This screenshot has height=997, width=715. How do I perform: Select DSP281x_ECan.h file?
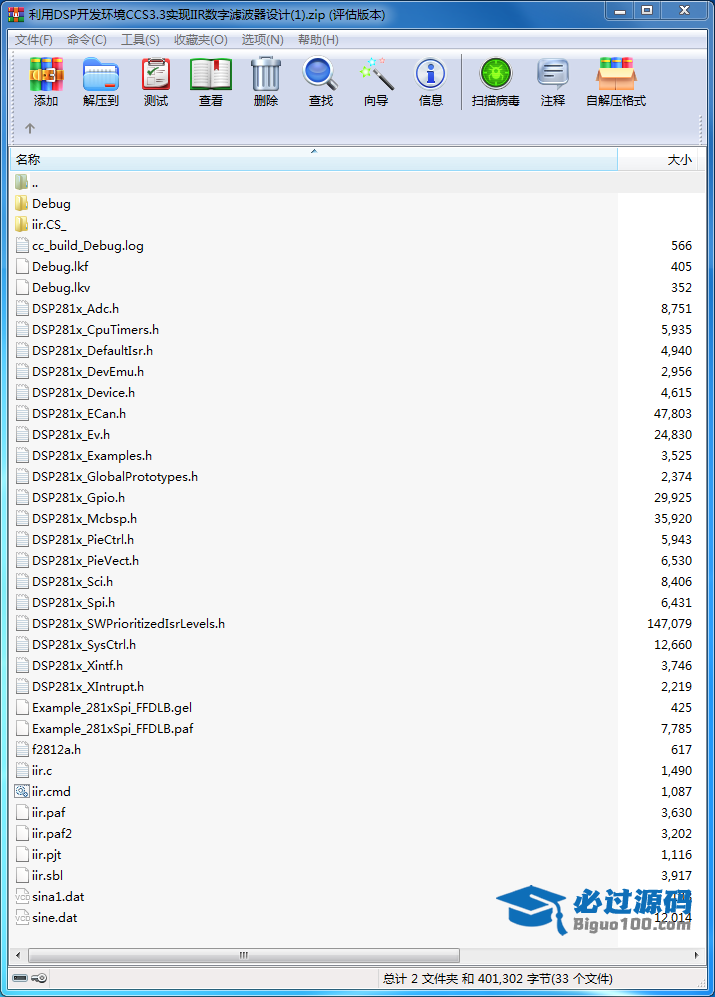pos(70,413)
